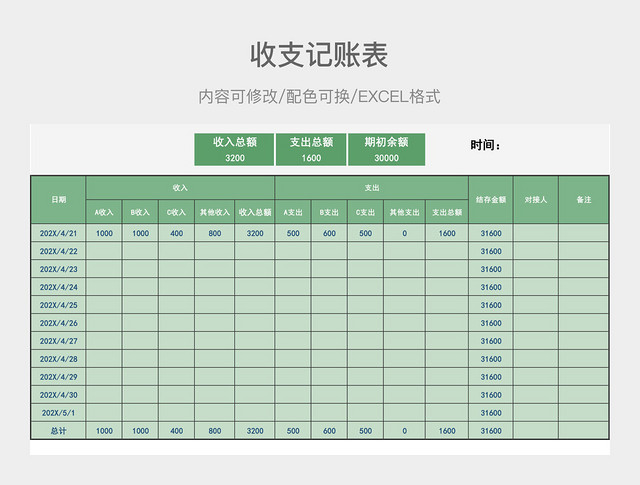Click B支出 value 600 in 202X/4/21 row
Image resolution: width=640 pixels, height=485 pixels.
[329, 233]
